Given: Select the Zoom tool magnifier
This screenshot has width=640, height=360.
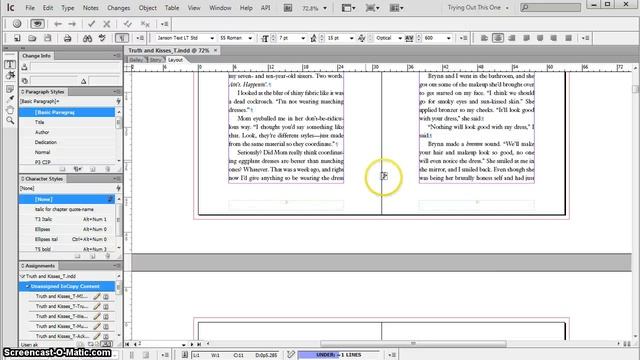Looking at the screenshot, I should (x=10, y=120).
